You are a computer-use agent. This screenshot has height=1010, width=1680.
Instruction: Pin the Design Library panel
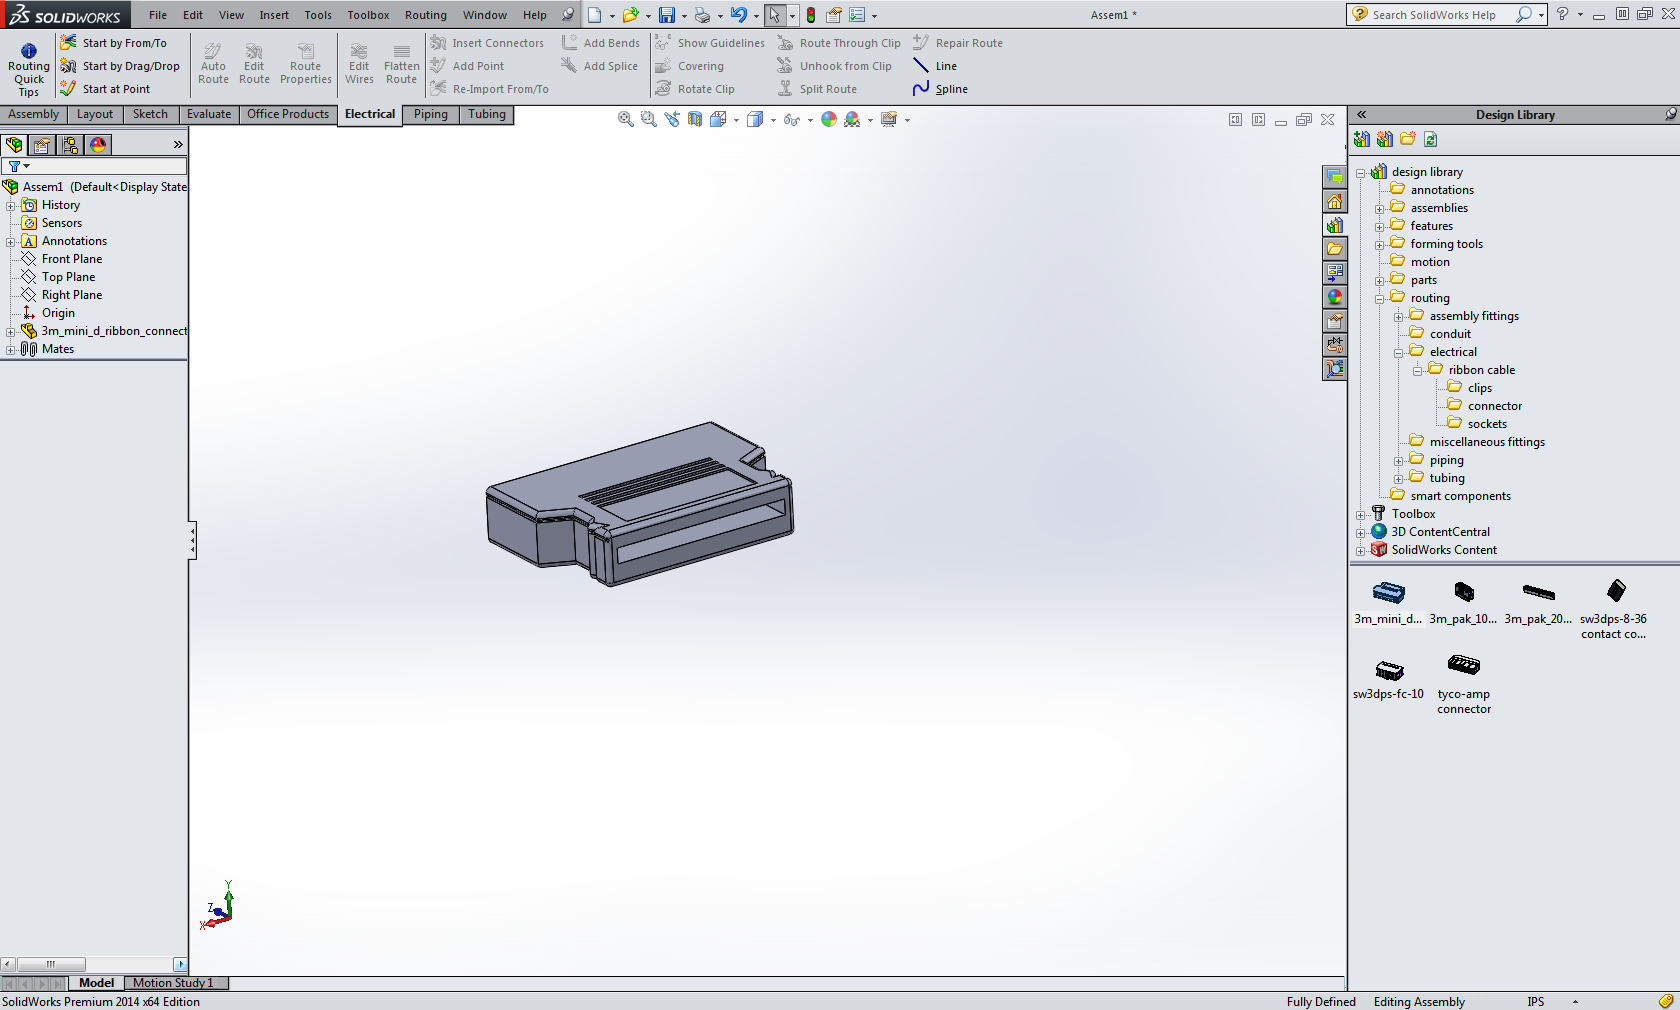coord(1670,115)
